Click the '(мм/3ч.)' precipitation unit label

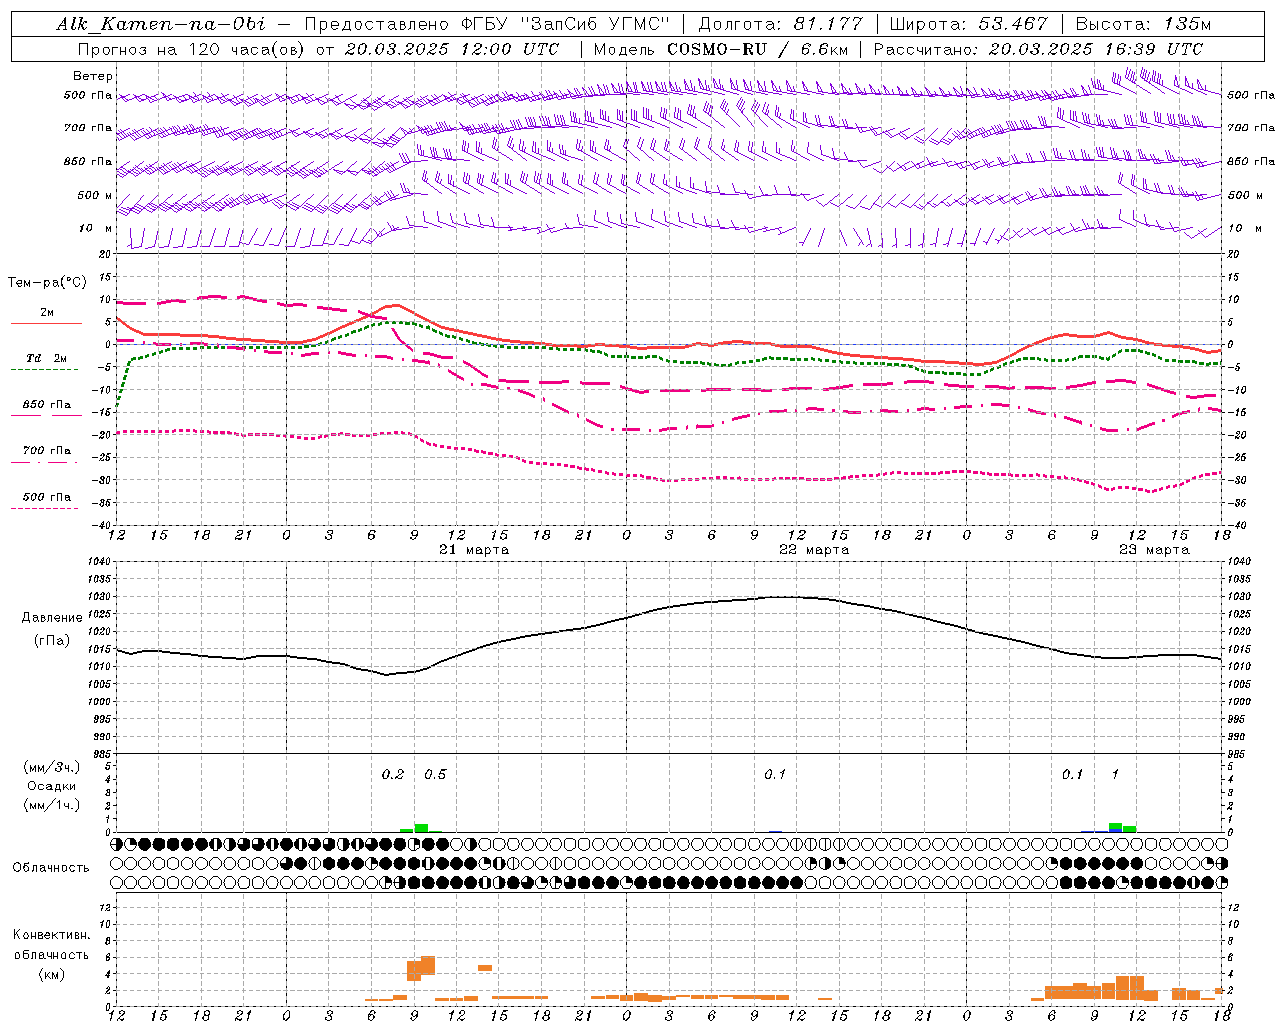(x=51, y=767)
